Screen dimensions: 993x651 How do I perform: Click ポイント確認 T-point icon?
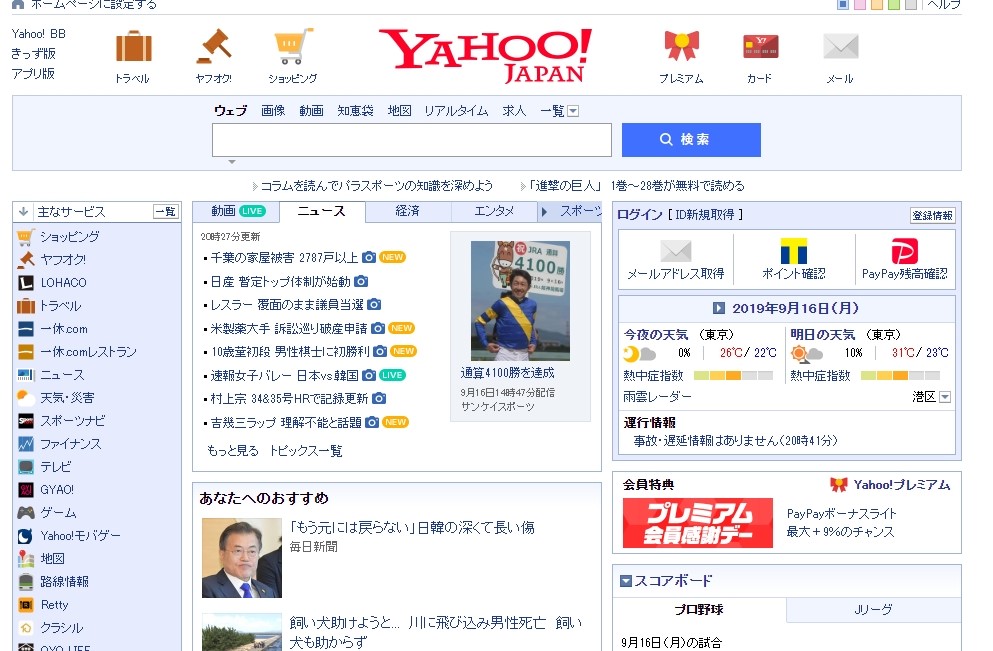tap(794, 251)
